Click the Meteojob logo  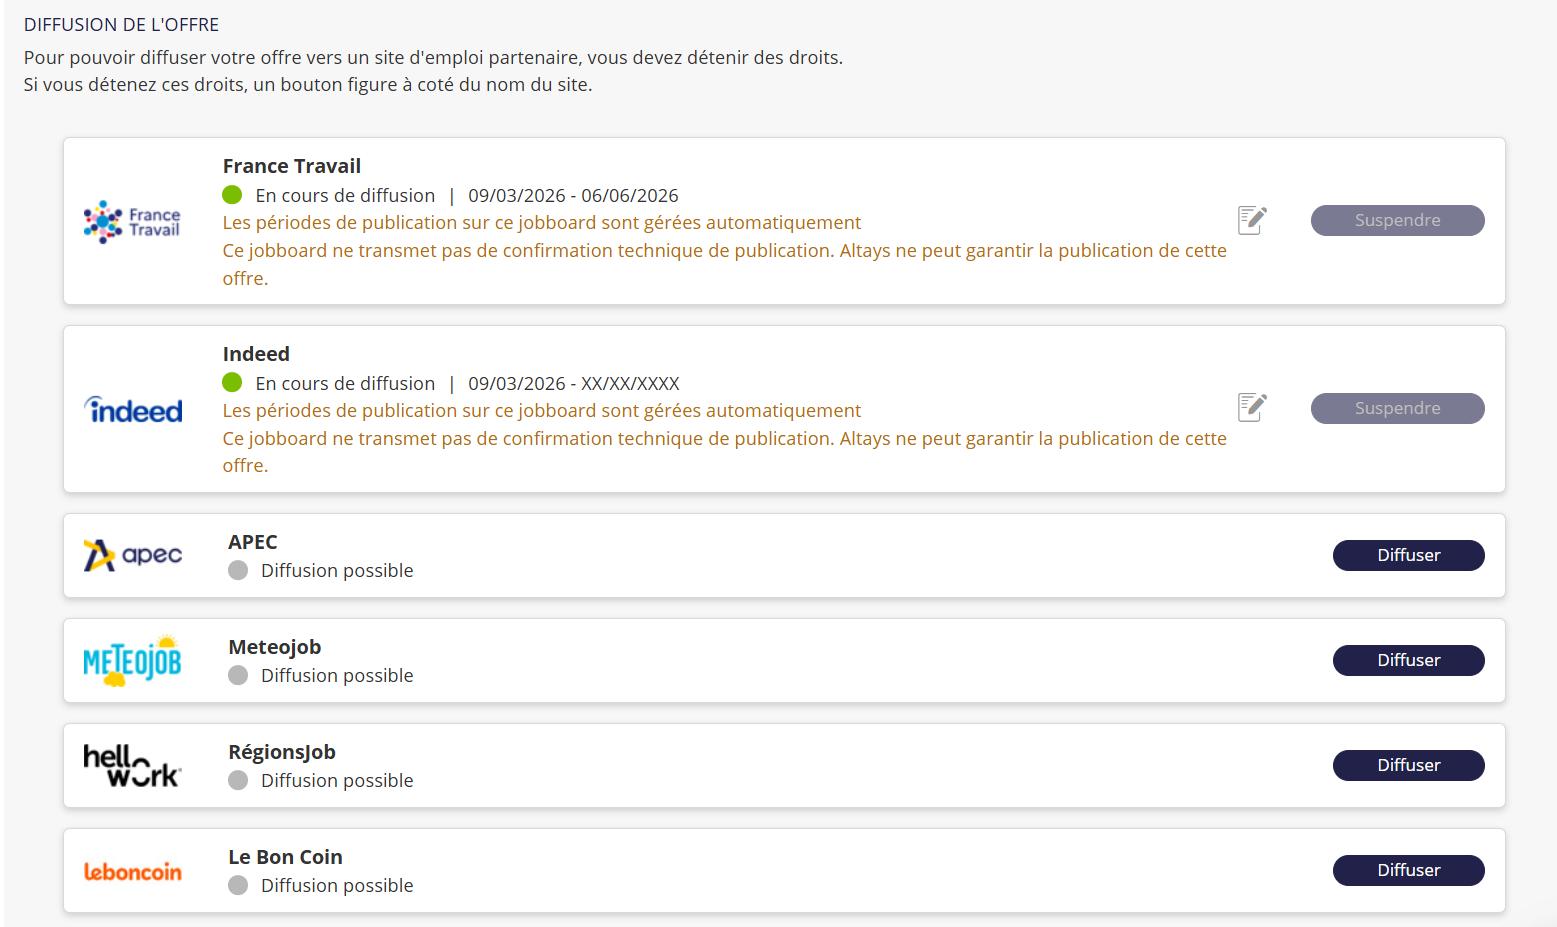132,661
